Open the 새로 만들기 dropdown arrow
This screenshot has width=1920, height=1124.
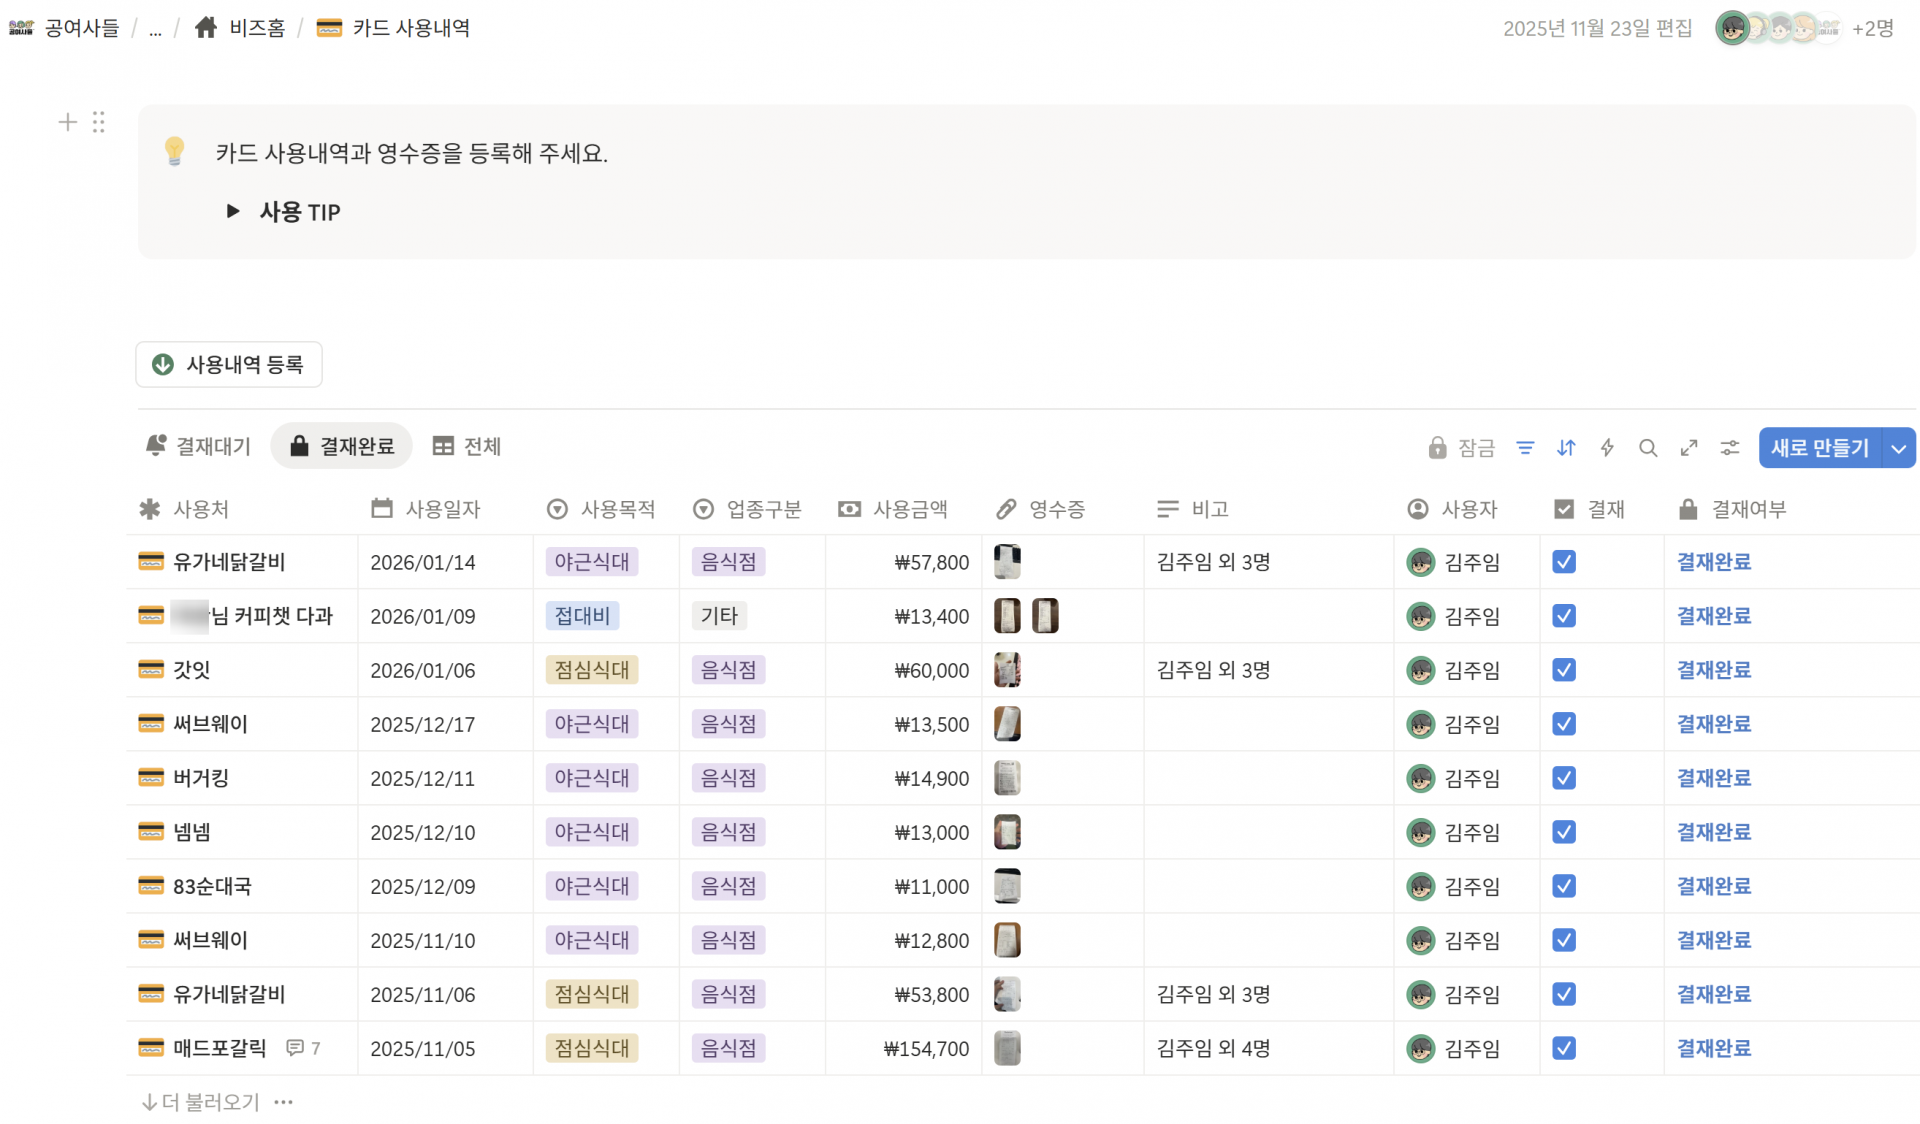click(x=1899, y=448)
